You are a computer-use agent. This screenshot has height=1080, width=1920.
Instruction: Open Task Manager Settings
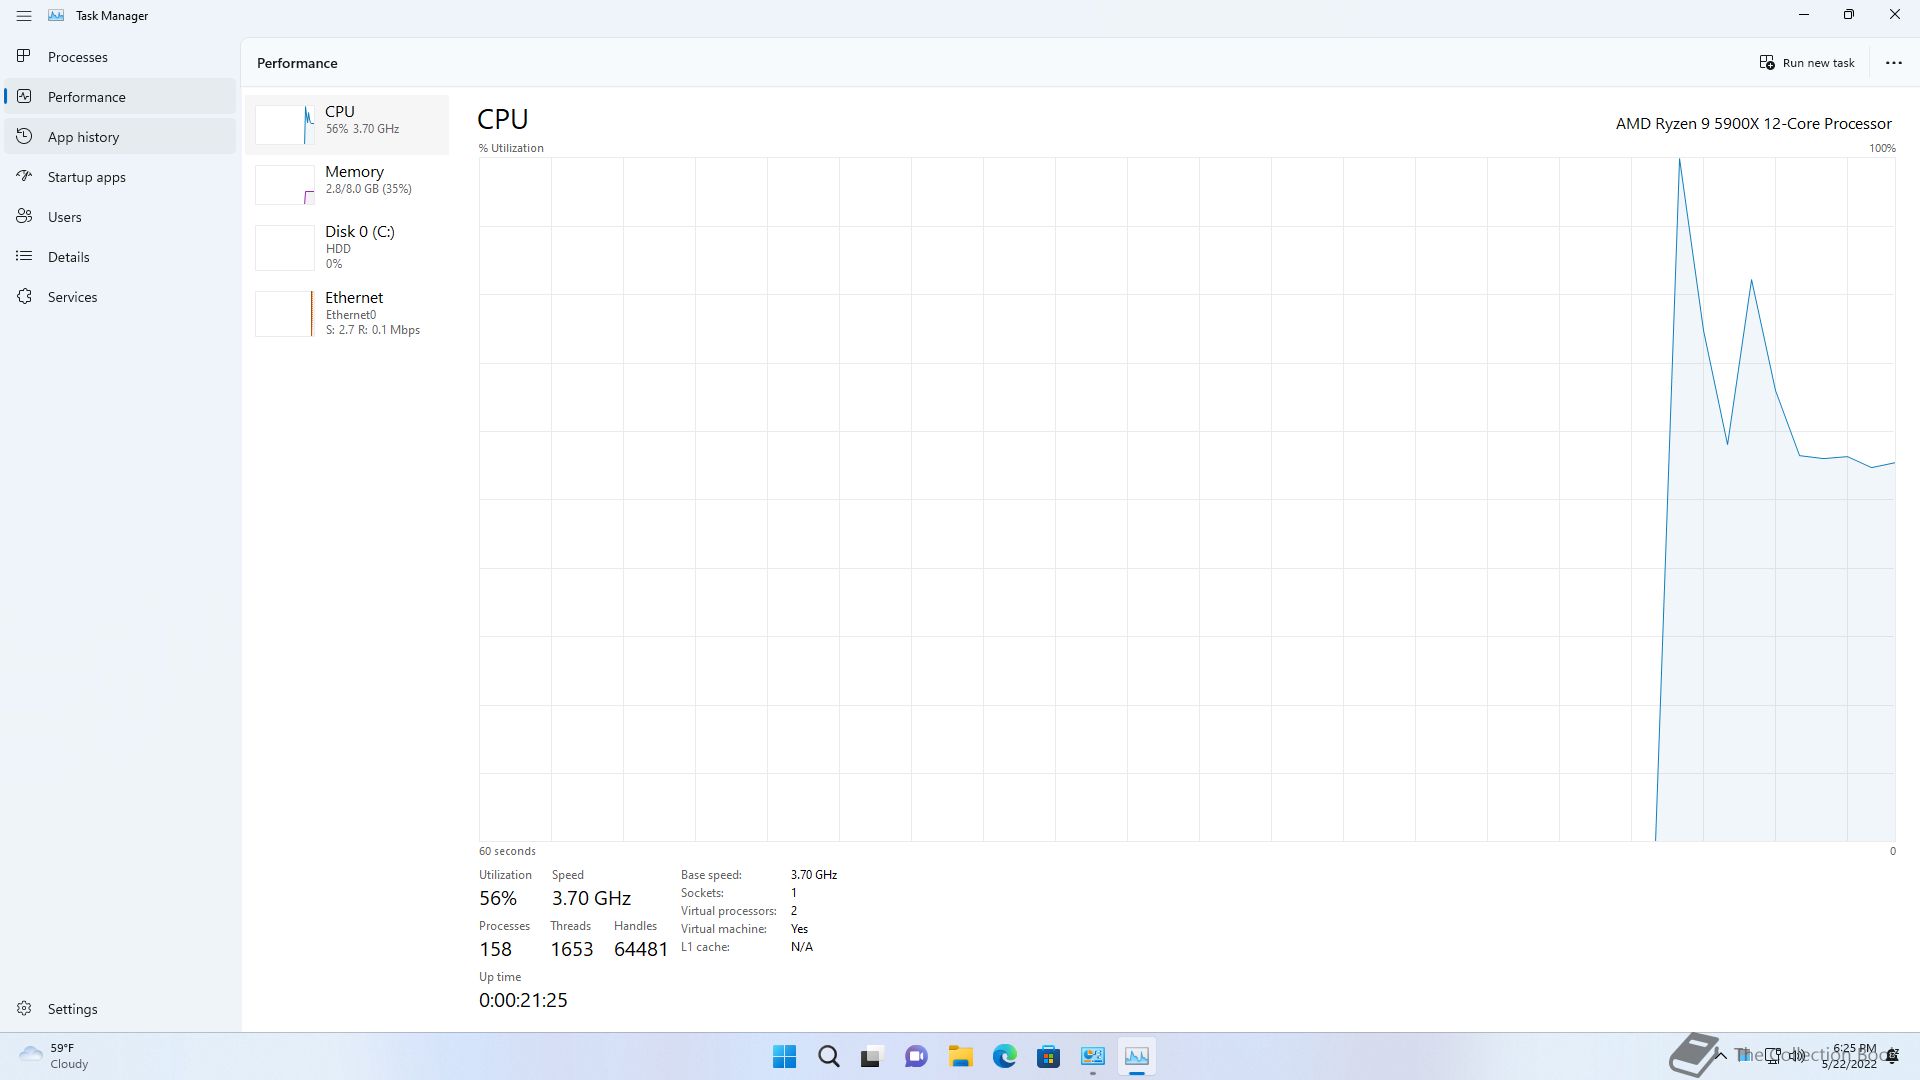[x=120, y=1009]
